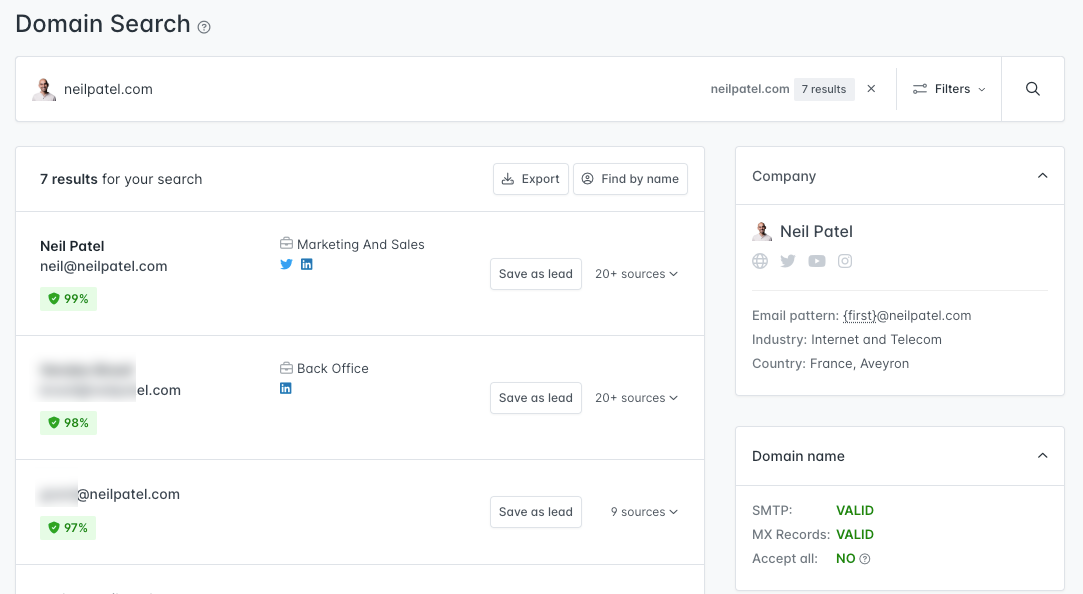Open LinkedIn icon under Back Office
The height and width of the screenshot is (594, 1083).
pyautogui.click(x=285, y=388)
